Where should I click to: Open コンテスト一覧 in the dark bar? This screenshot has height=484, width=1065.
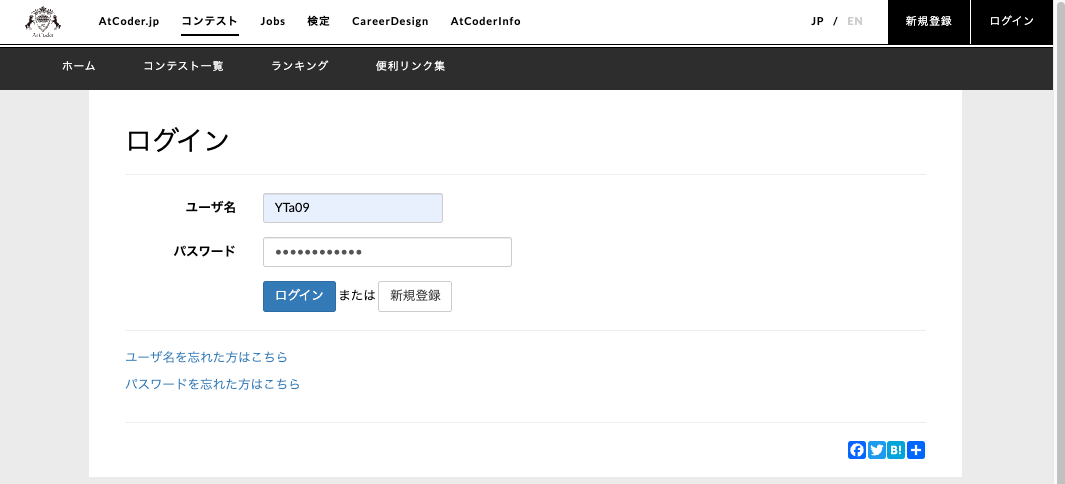click(x=183, y=66)
